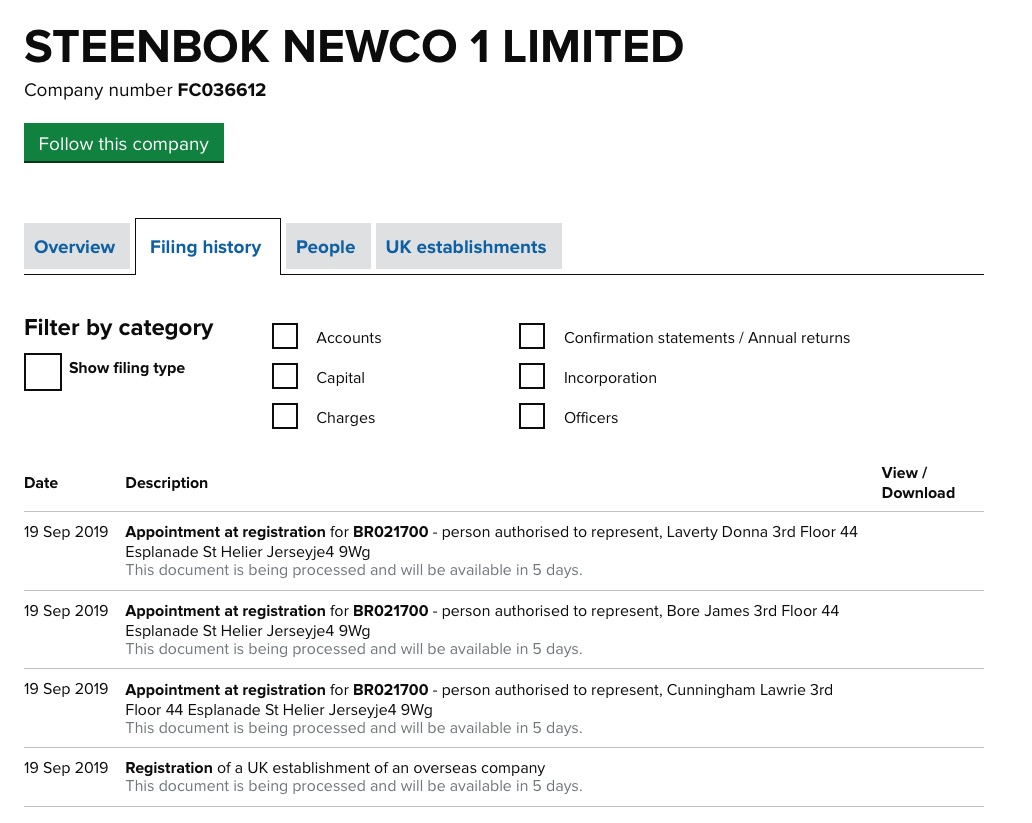
Task: Check the Confirmation statements / Annual returns box
Action: (532, 337)
